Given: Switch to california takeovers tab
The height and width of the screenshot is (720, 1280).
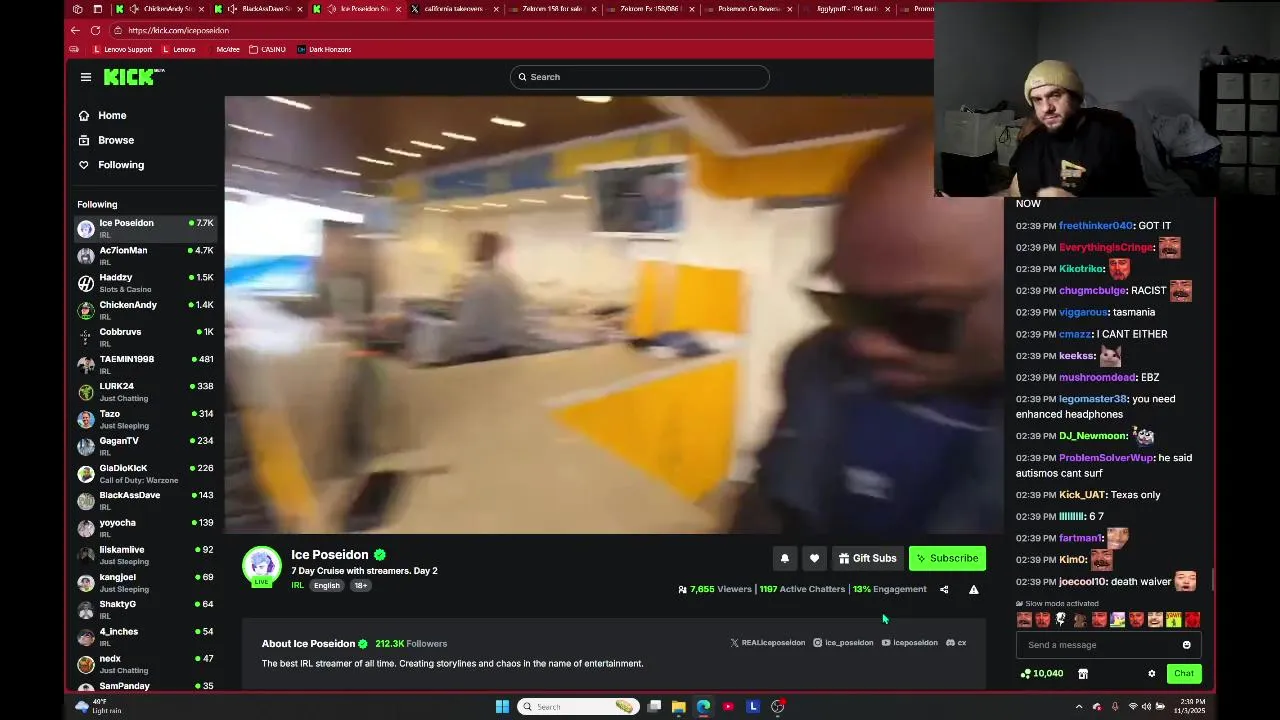Looking at the screenshot, I should 455,9.
